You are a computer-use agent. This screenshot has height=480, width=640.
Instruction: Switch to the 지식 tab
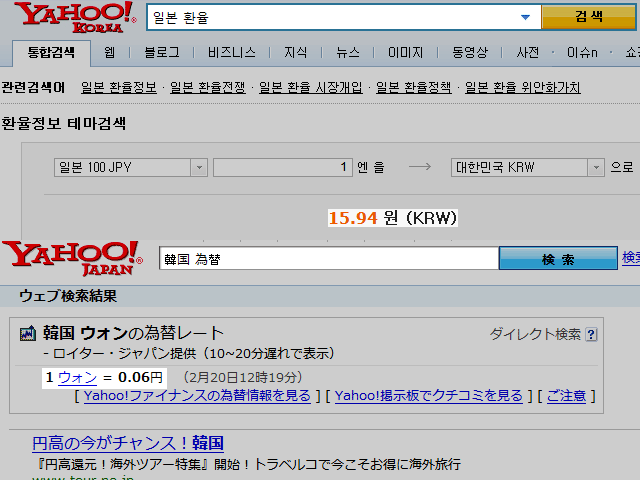[296, 52]
